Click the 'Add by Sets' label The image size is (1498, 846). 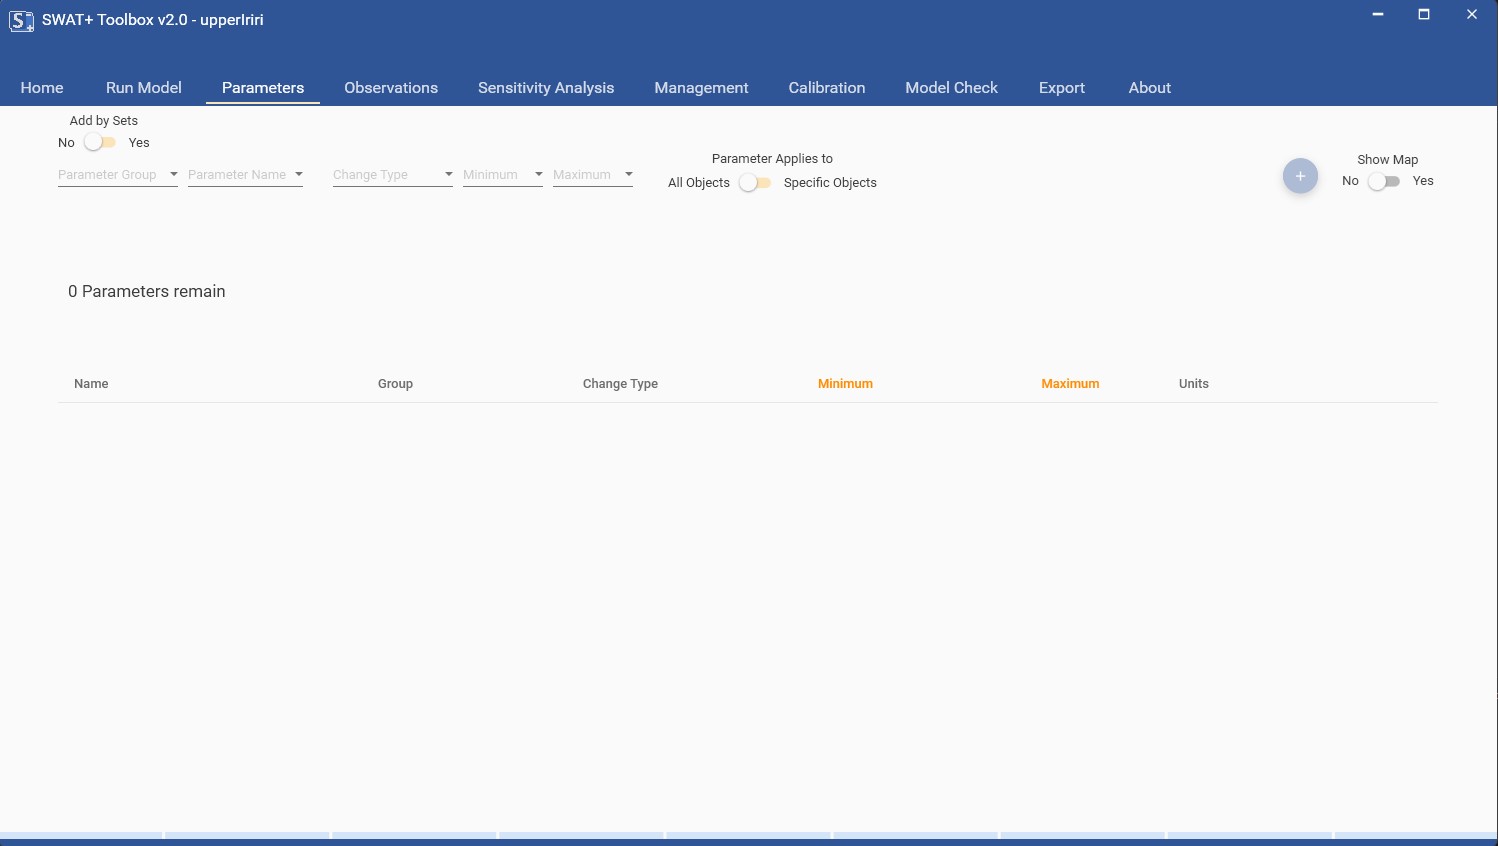(104, 121)
